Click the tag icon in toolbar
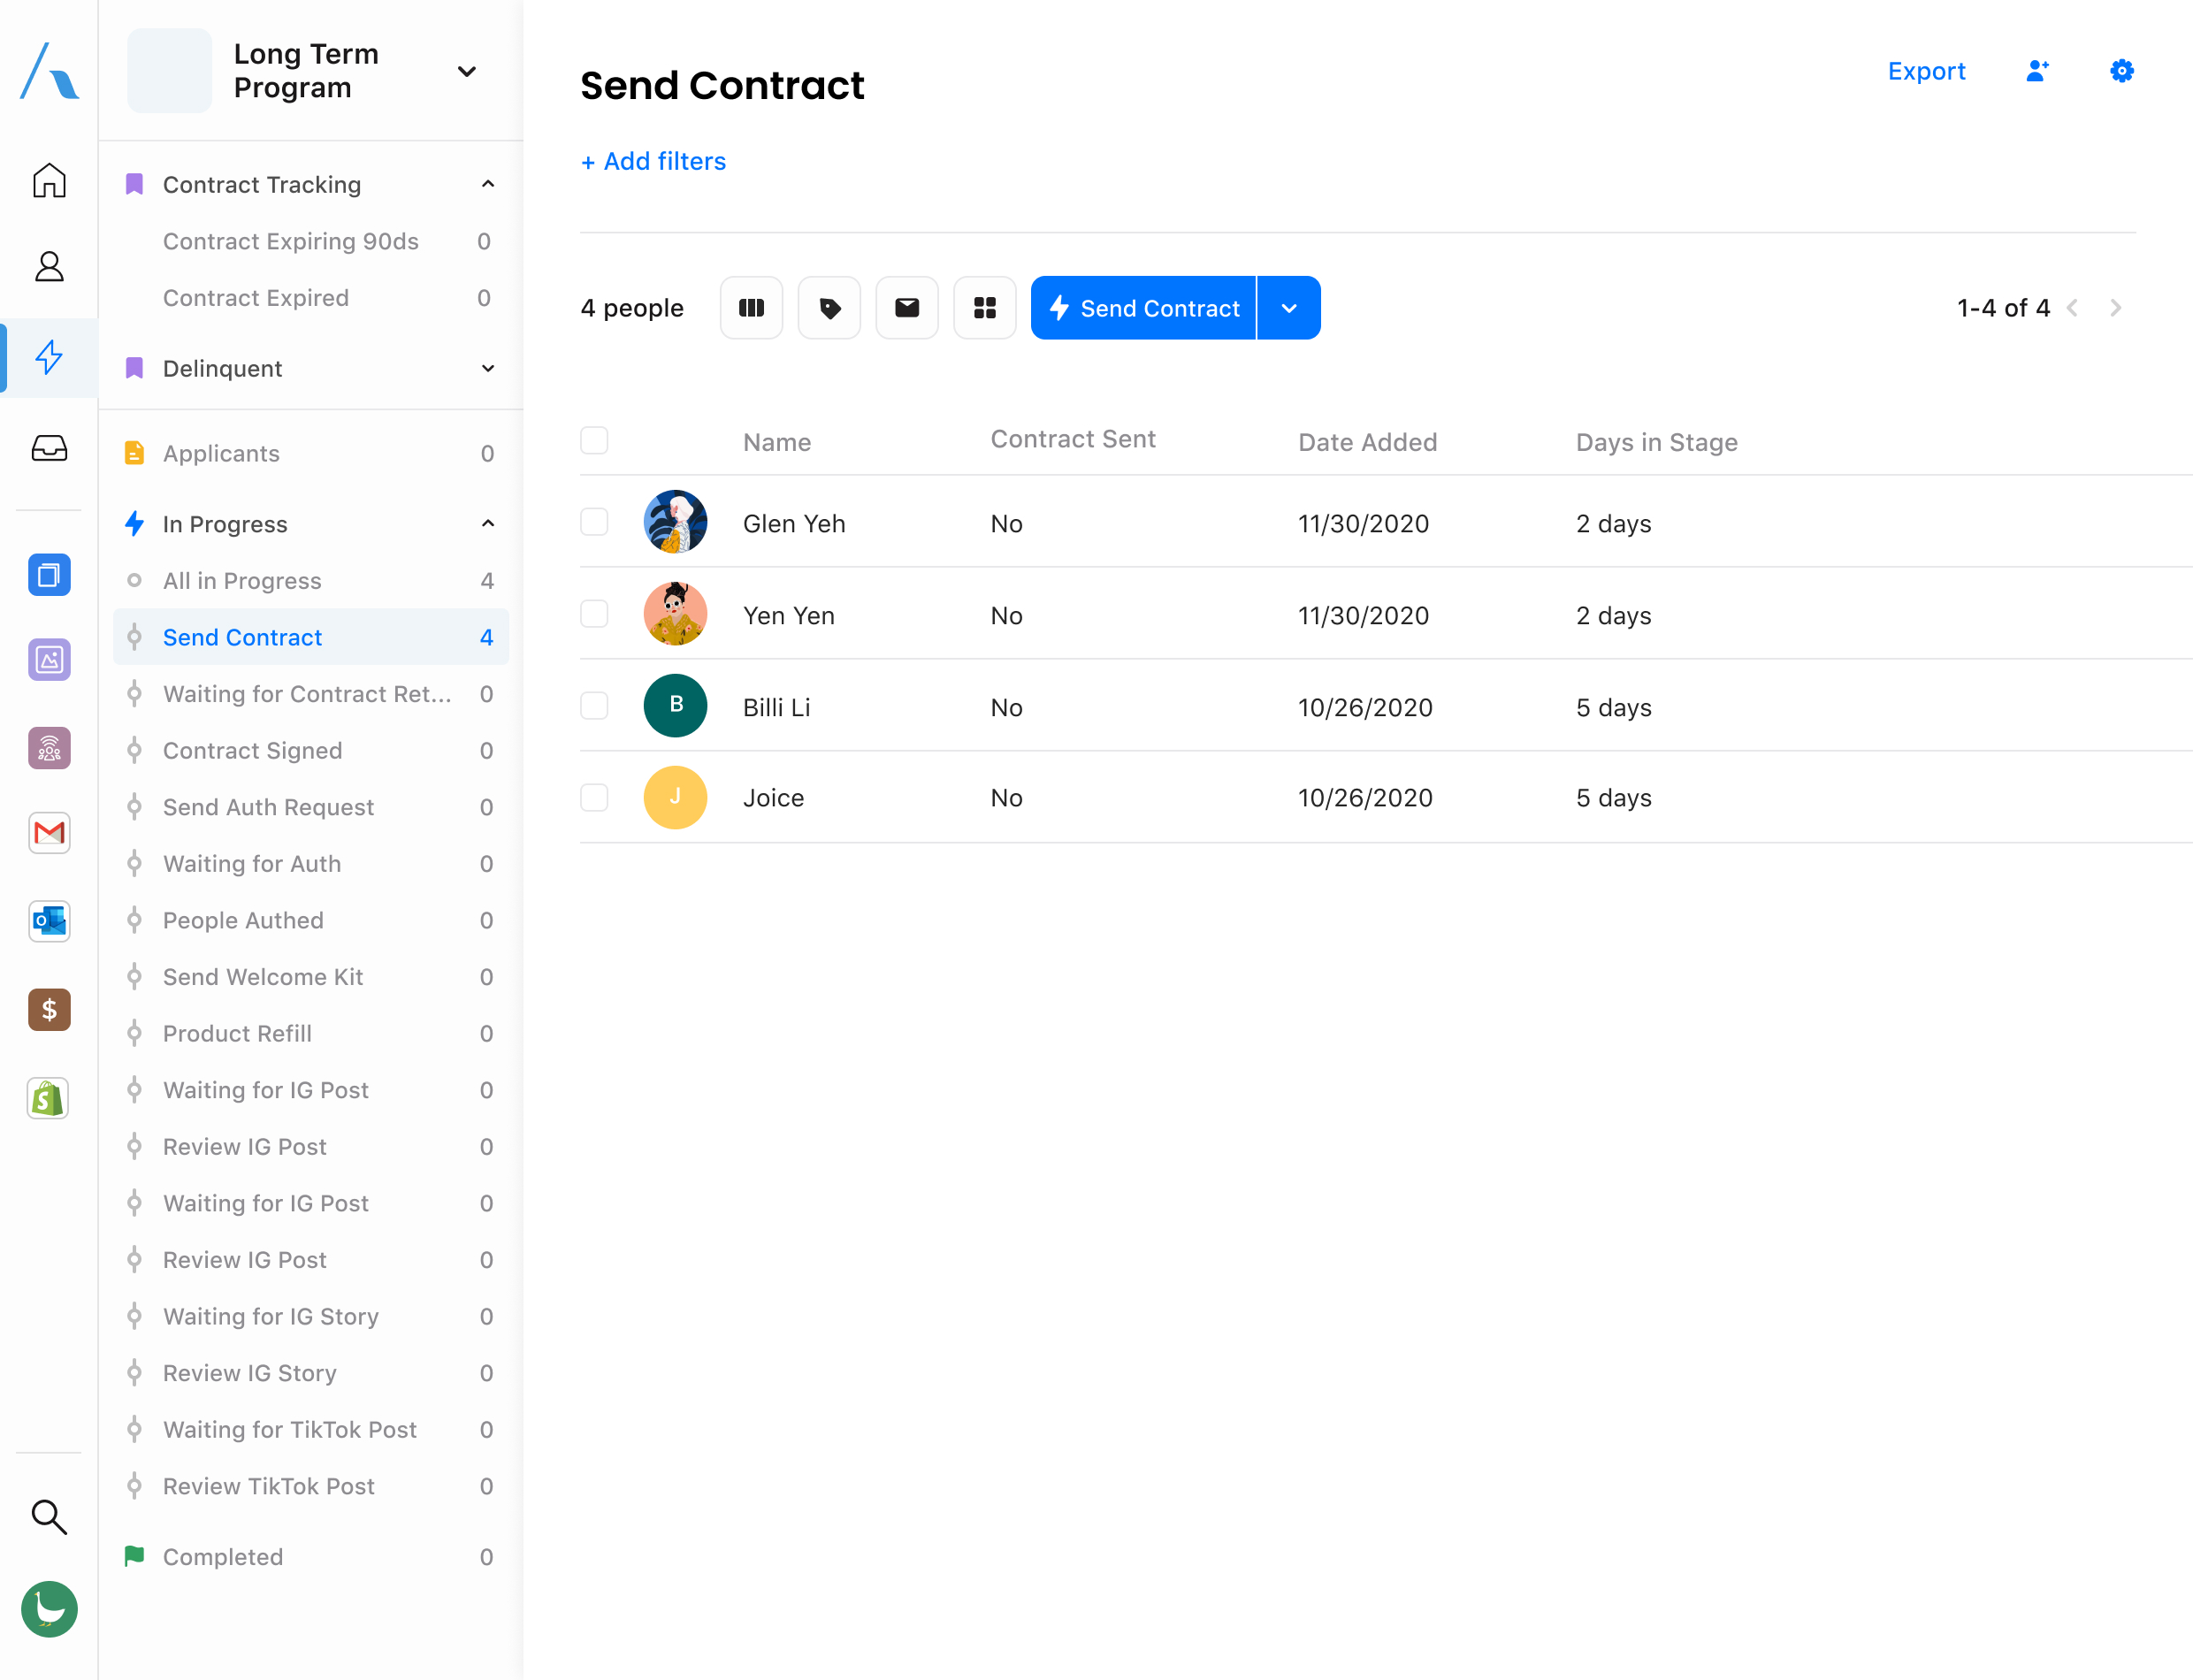Image resolution: width=2193 pixels, height=1680 pixels. click(x=829, y=308)
